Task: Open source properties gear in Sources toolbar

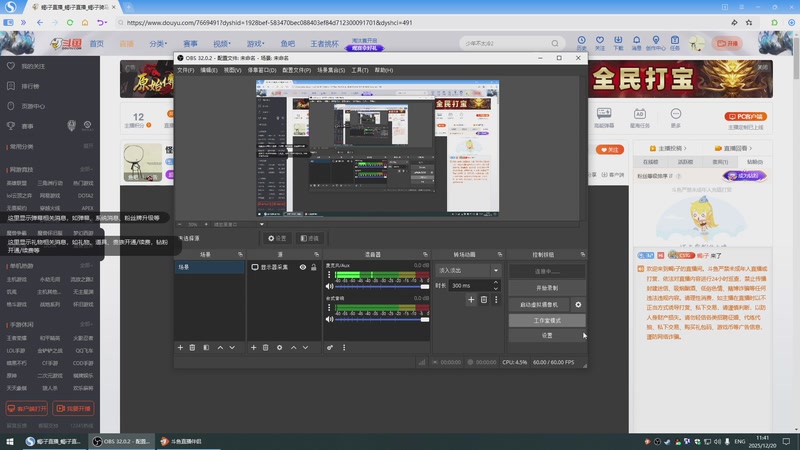Action: 279,347
